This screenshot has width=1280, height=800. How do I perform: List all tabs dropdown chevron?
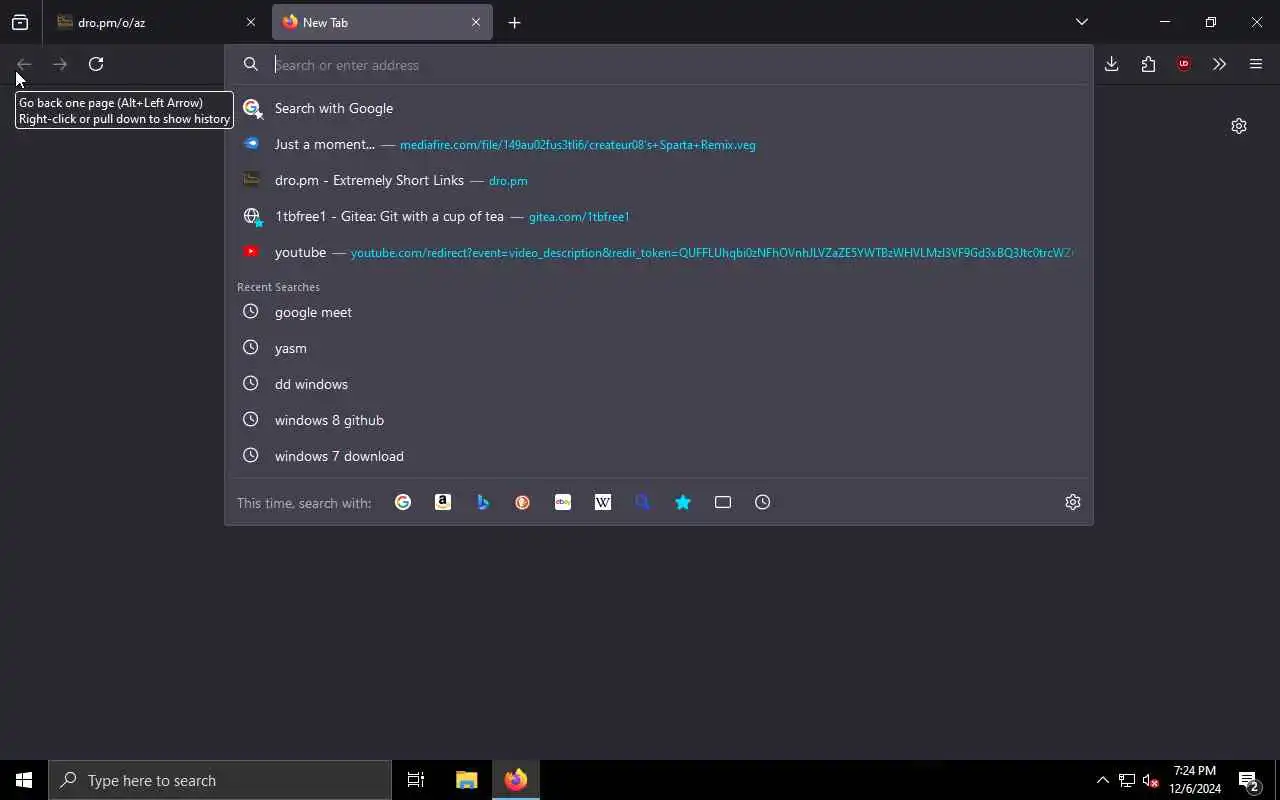click(1082, 22)
